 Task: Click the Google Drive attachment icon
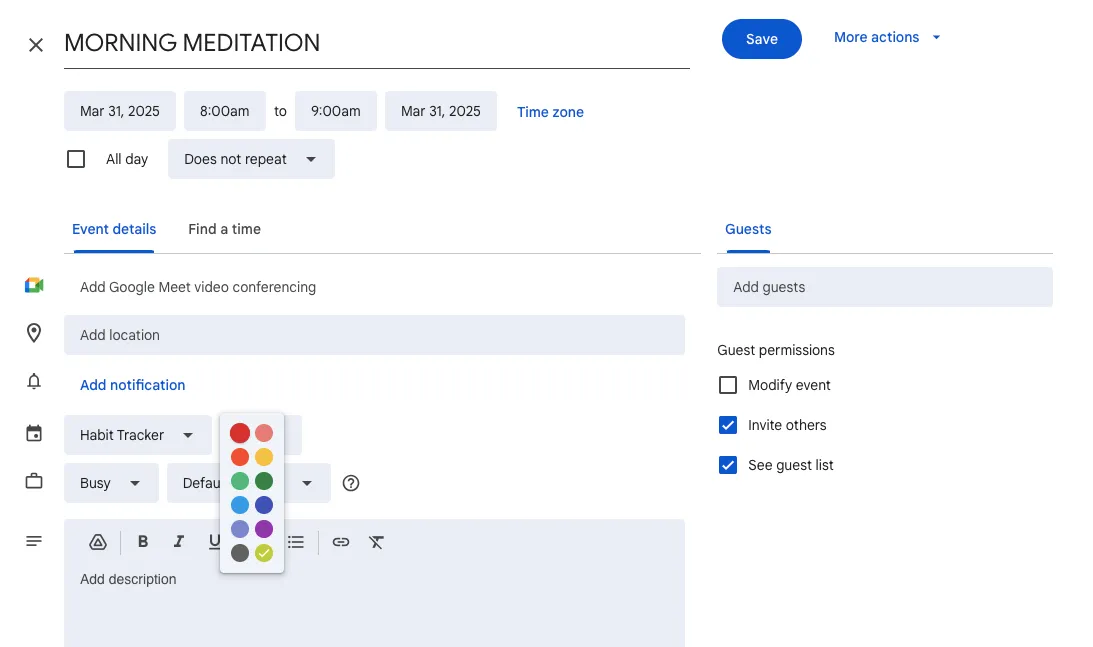(98, 542)
